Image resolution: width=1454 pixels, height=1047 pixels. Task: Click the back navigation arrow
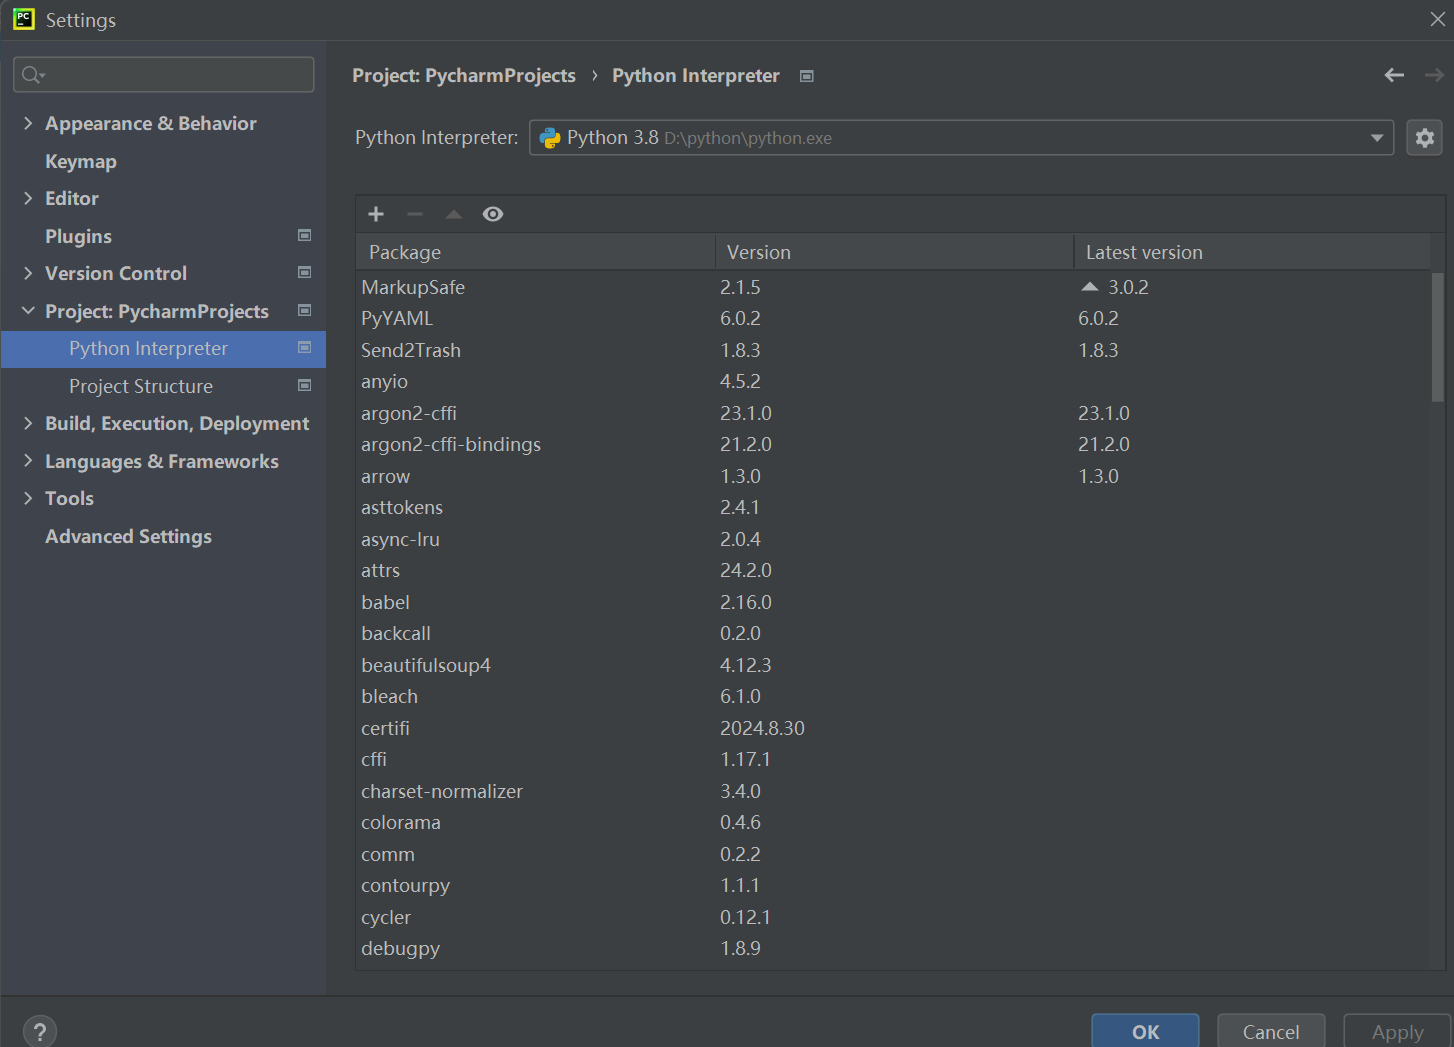1394,75
